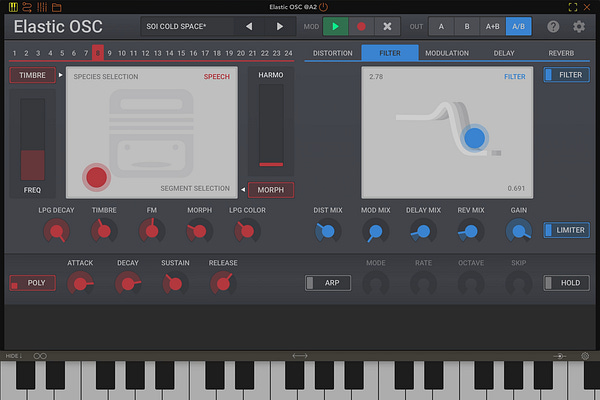This screenshot has height=400, width=600.
Task: Click the arrow left of the MORPH button
Action: point(243,189)
